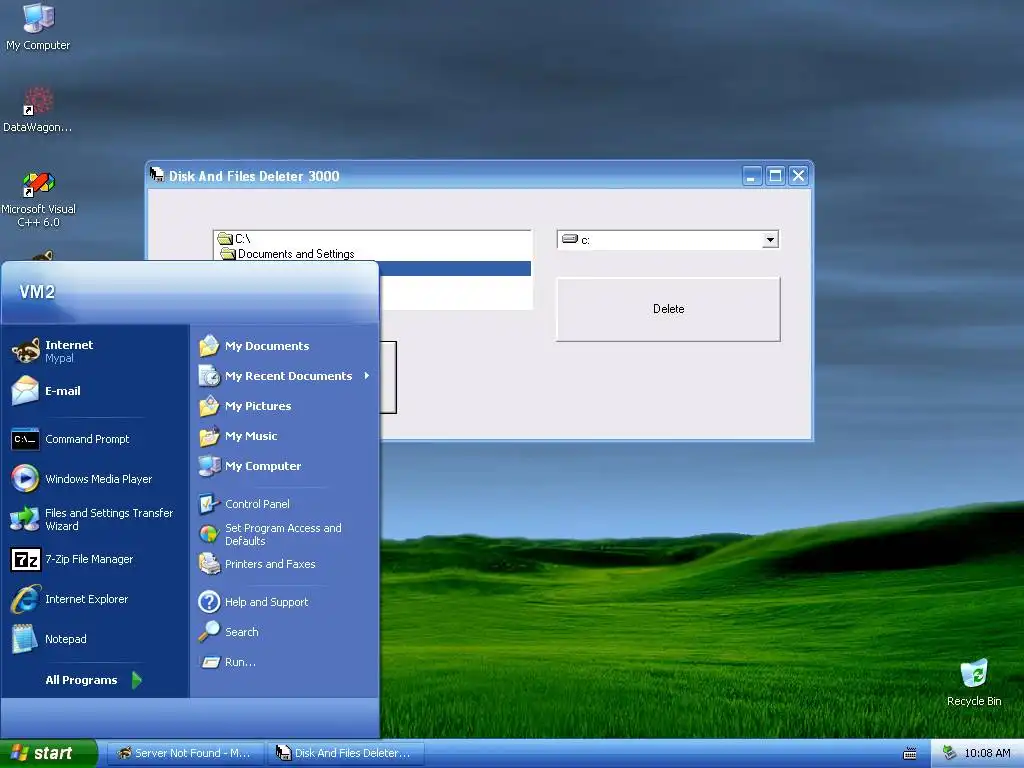Viewport: 1024px width, 768px height.
Task: Click the Start button
Action: (48, 753)
